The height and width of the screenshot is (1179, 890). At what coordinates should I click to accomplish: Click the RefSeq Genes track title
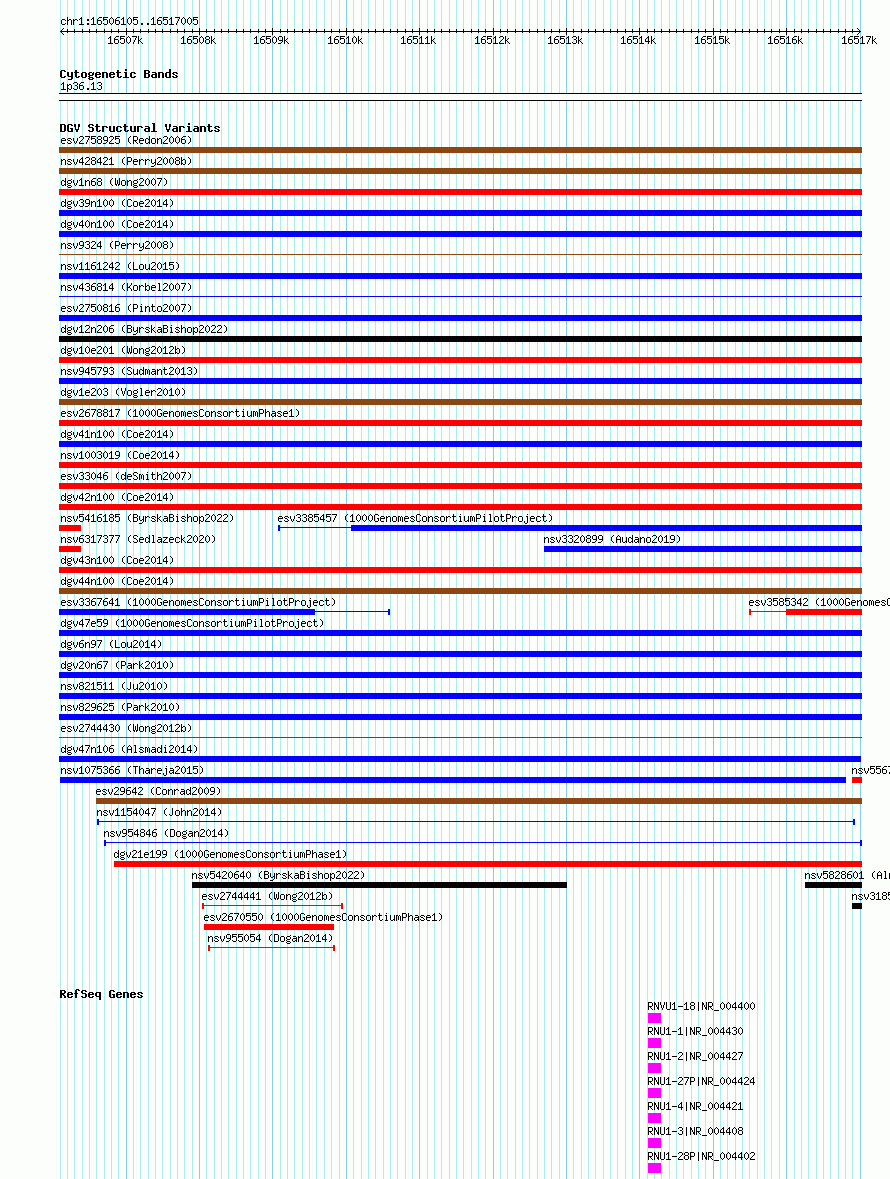point(101,995)
